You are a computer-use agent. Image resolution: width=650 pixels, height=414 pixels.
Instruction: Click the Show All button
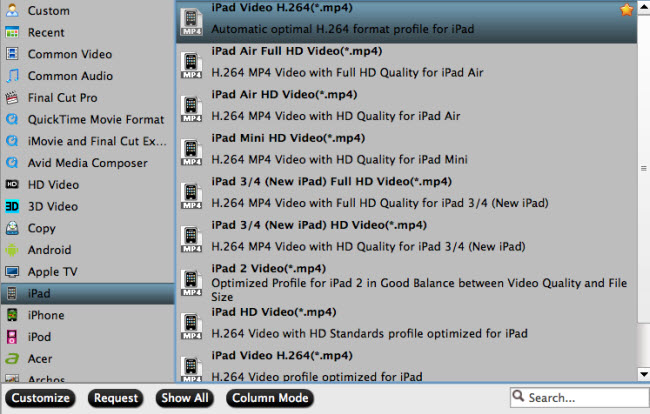185,398
